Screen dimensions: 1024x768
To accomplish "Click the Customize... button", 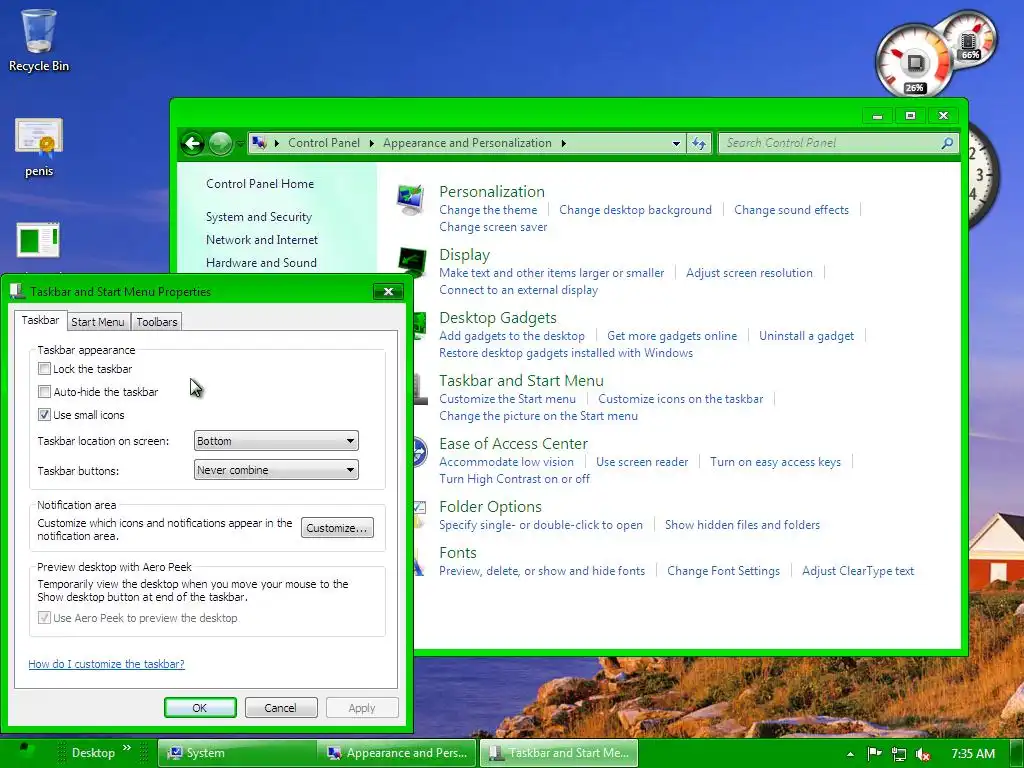I will point(337,528).
